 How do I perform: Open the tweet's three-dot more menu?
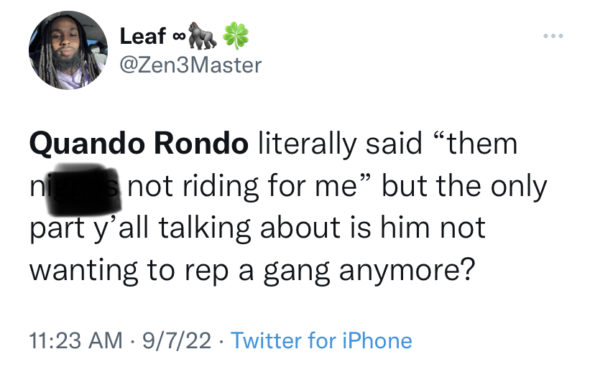pos(553,36)
